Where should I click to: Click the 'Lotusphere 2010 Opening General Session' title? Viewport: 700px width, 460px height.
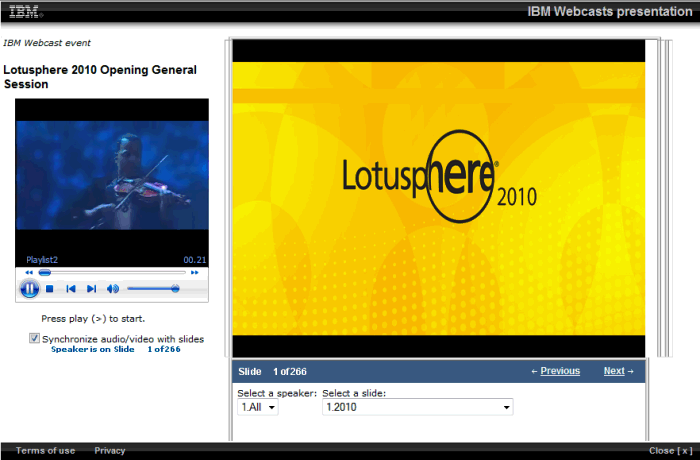(100, 77)
